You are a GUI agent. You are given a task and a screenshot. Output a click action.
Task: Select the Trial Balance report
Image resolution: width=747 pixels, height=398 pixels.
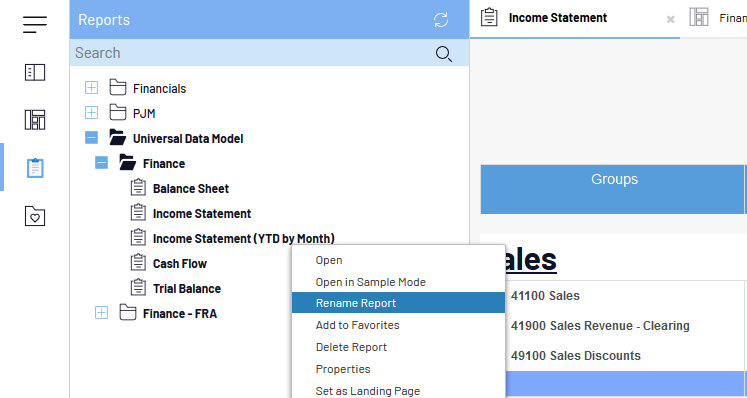tap(187, 288)
